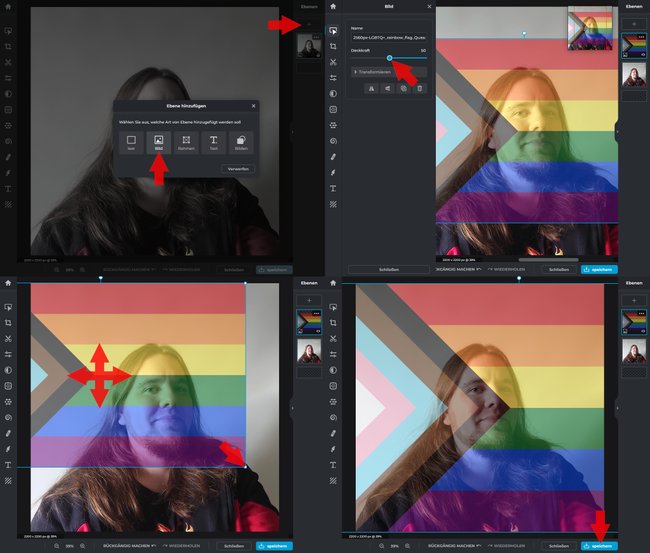Click the home icon in bottom-left screenshot

point(8,283)
